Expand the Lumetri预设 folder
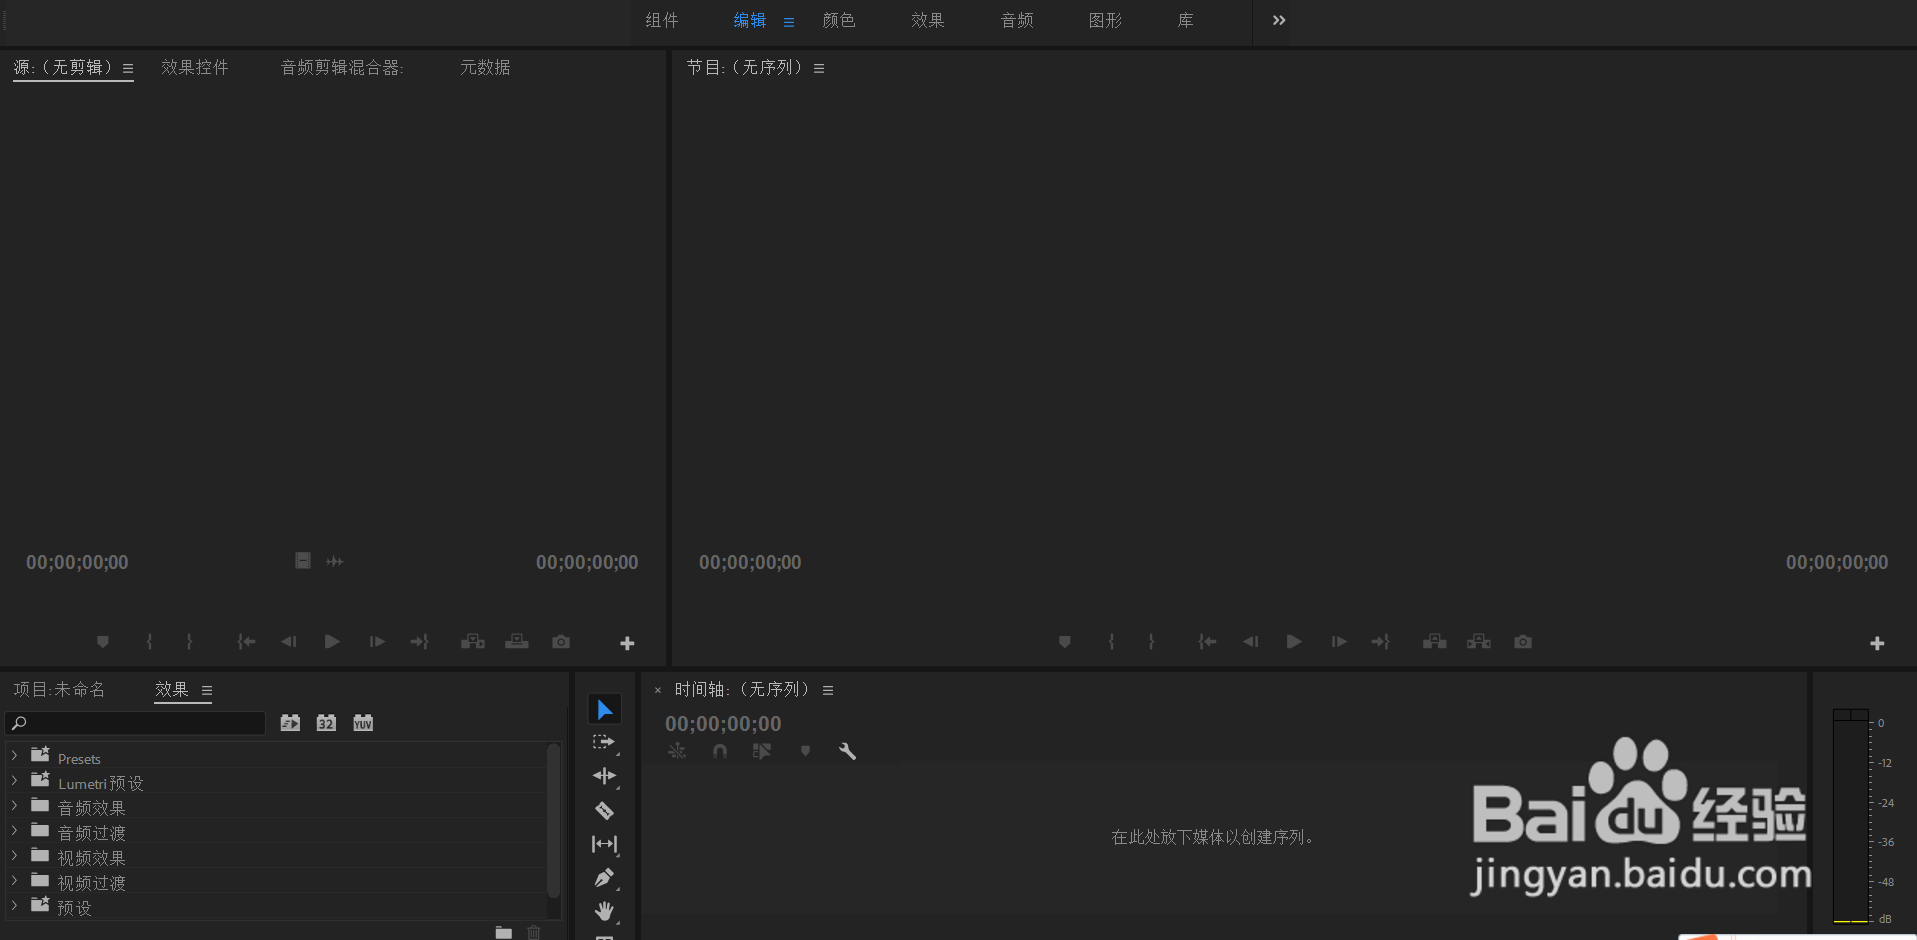This screenshot has width=1917, height=940. (15, 782)
